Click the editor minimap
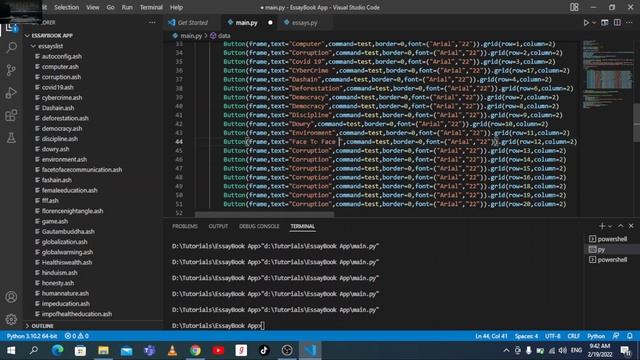This screenshot has height=360, width=640. pyautogui.click(x=607, y=74)
